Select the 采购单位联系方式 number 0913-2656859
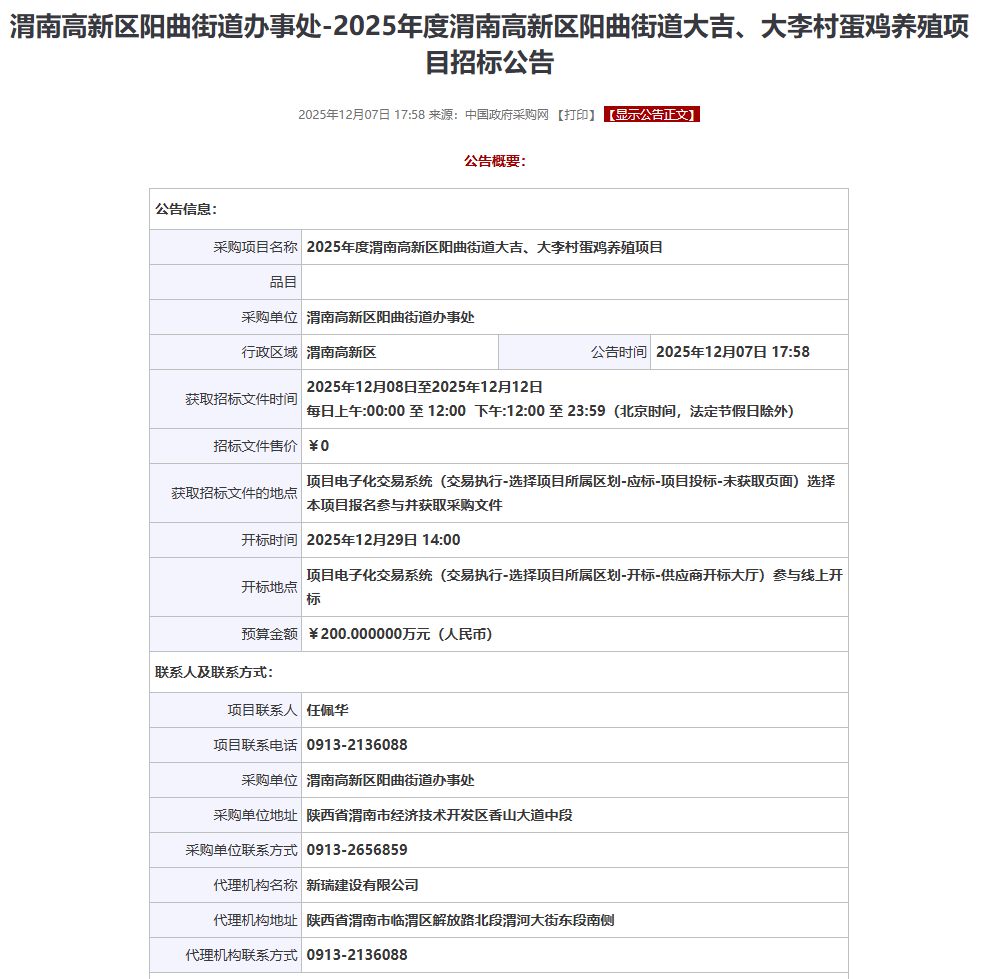Screen dimensions: 983x979 [x=357, y=850]
